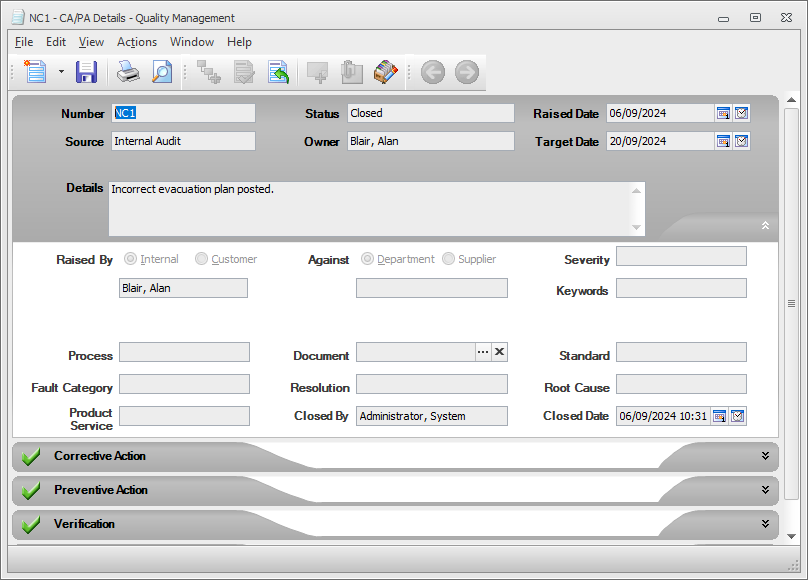Viewport: 808px width, 580px height.
Task: Click the colorful card file toolbar icon
Action: pyautogui.click(x=385, y=72)
